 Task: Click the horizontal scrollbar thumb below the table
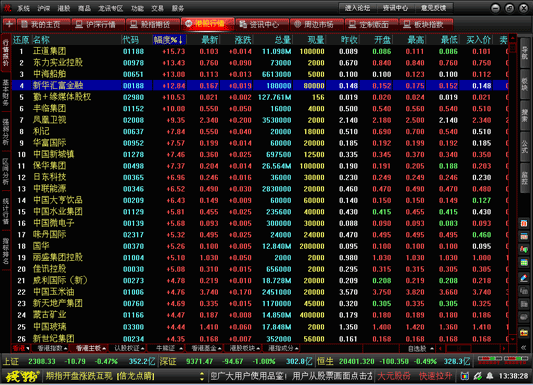click(459, 348)
